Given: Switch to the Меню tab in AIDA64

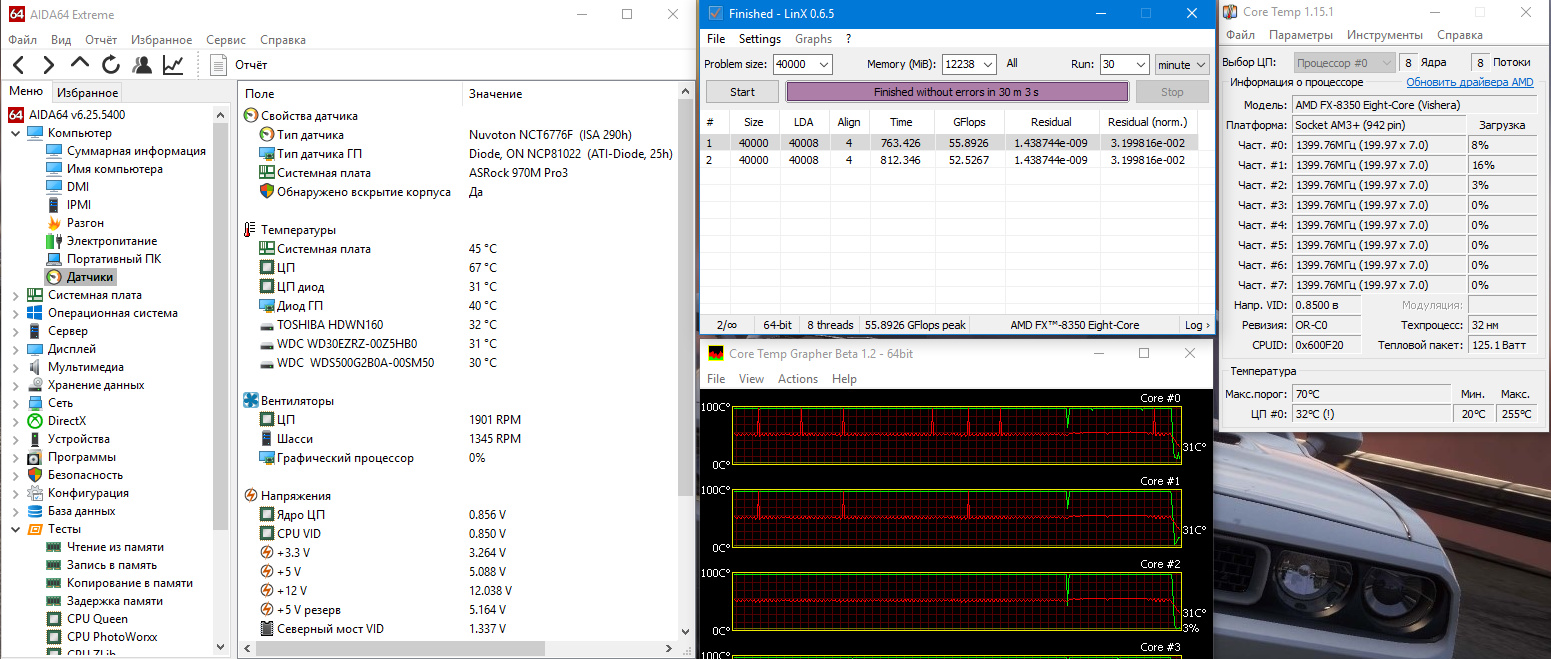Looking at the screenshot, I should pos(26,92).
